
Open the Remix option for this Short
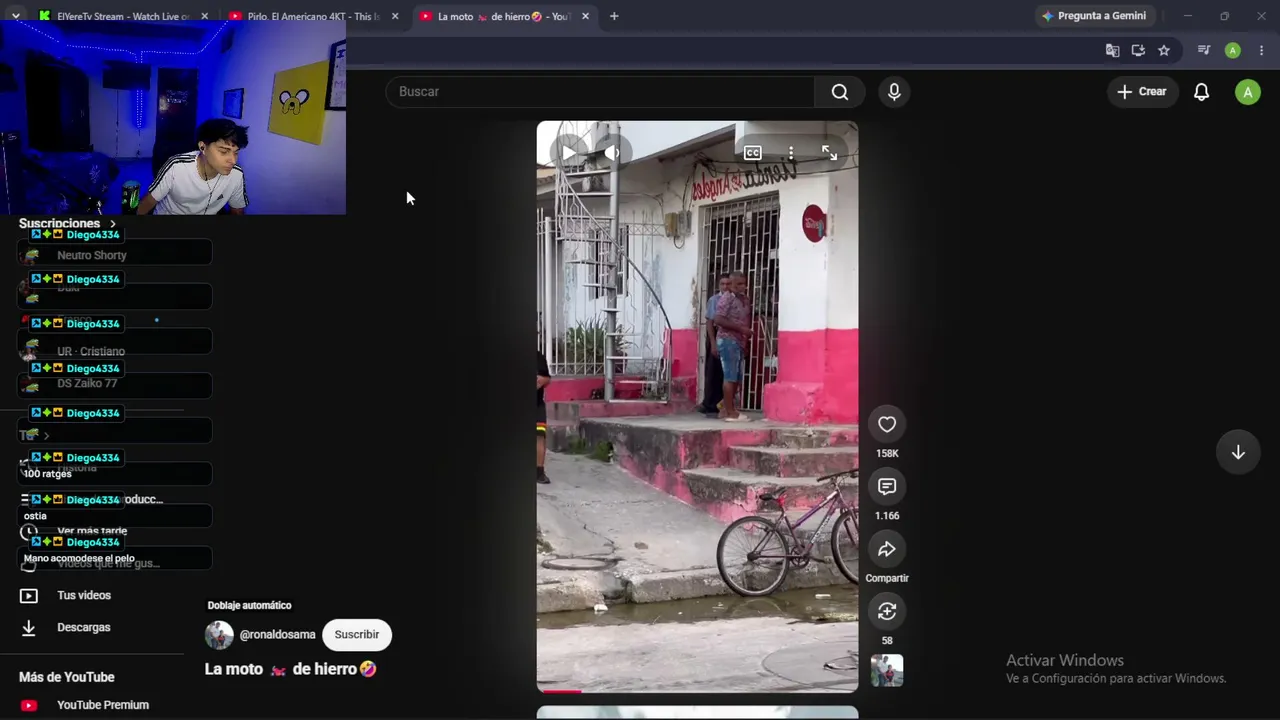[887, 611]
